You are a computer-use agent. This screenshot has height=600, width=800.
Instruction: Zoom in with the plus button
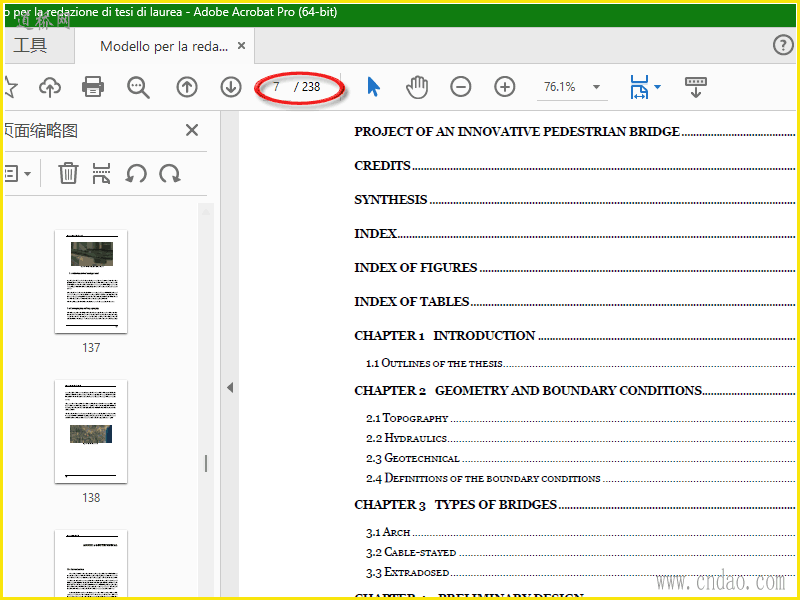pyautogui.click(x=505, y=87)
